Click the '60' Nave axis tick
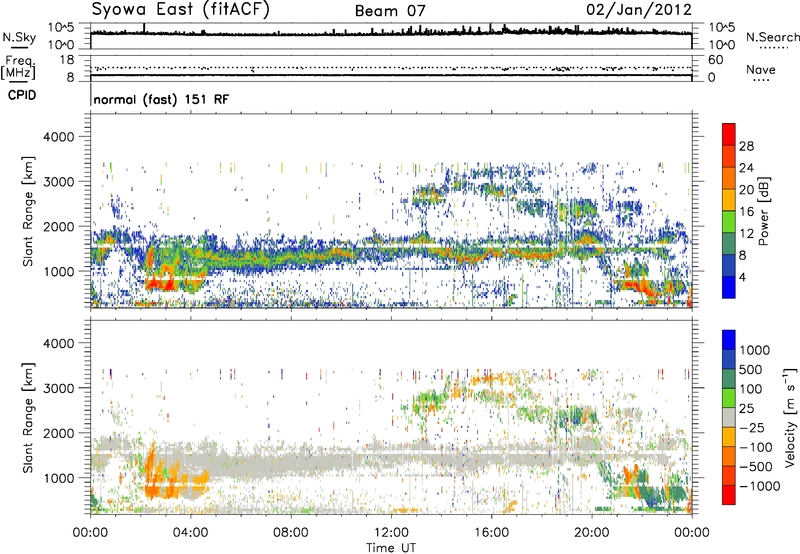This screenshot has height=554, width=800. (x=716, y=60)
